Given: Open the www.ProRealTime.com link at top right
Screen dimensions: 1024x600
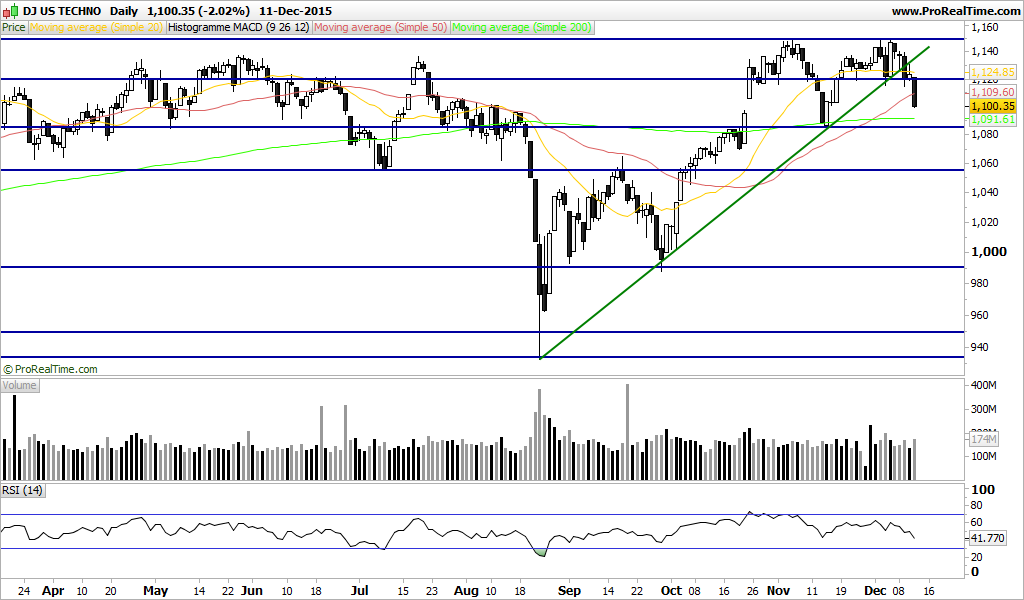Looking at the screenshot, I should (x=955, y=11).
